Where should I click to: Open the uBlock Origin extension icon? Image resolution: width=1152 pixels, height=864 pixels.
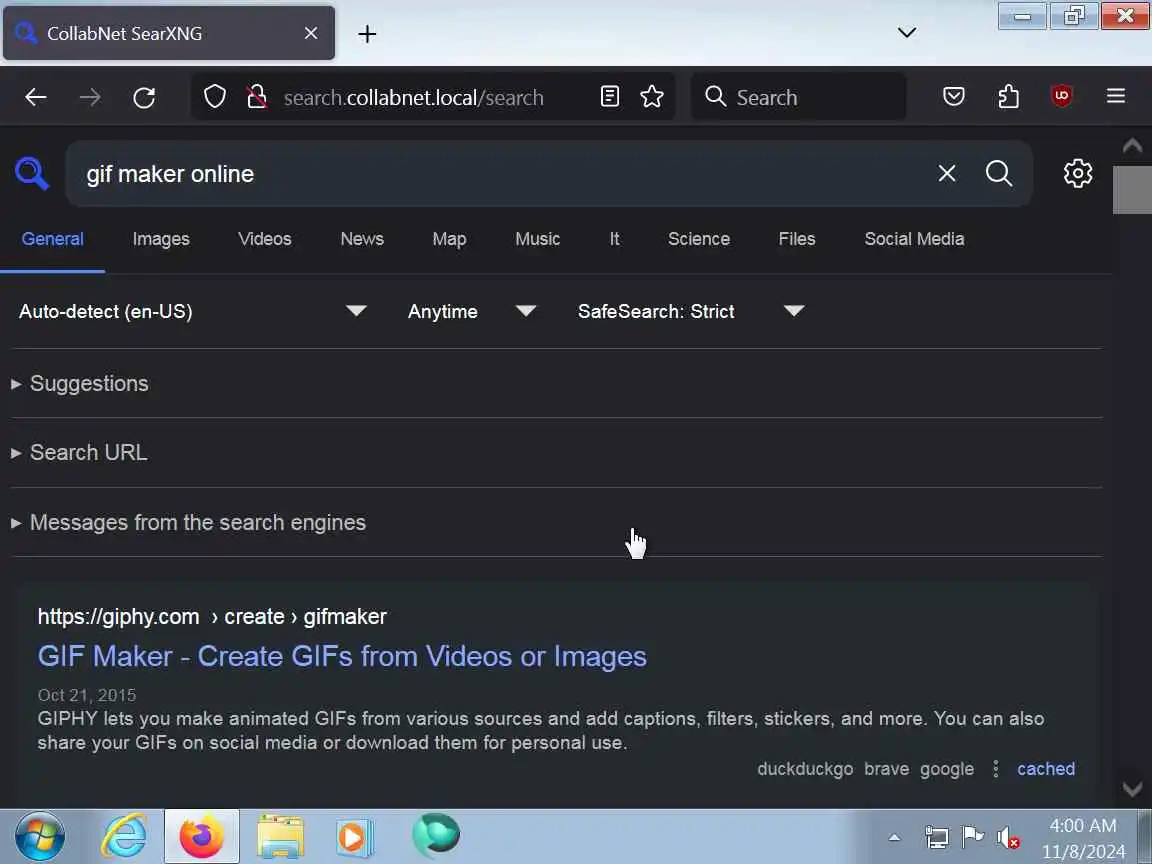pyautogui.click(x=1062, y=96)
